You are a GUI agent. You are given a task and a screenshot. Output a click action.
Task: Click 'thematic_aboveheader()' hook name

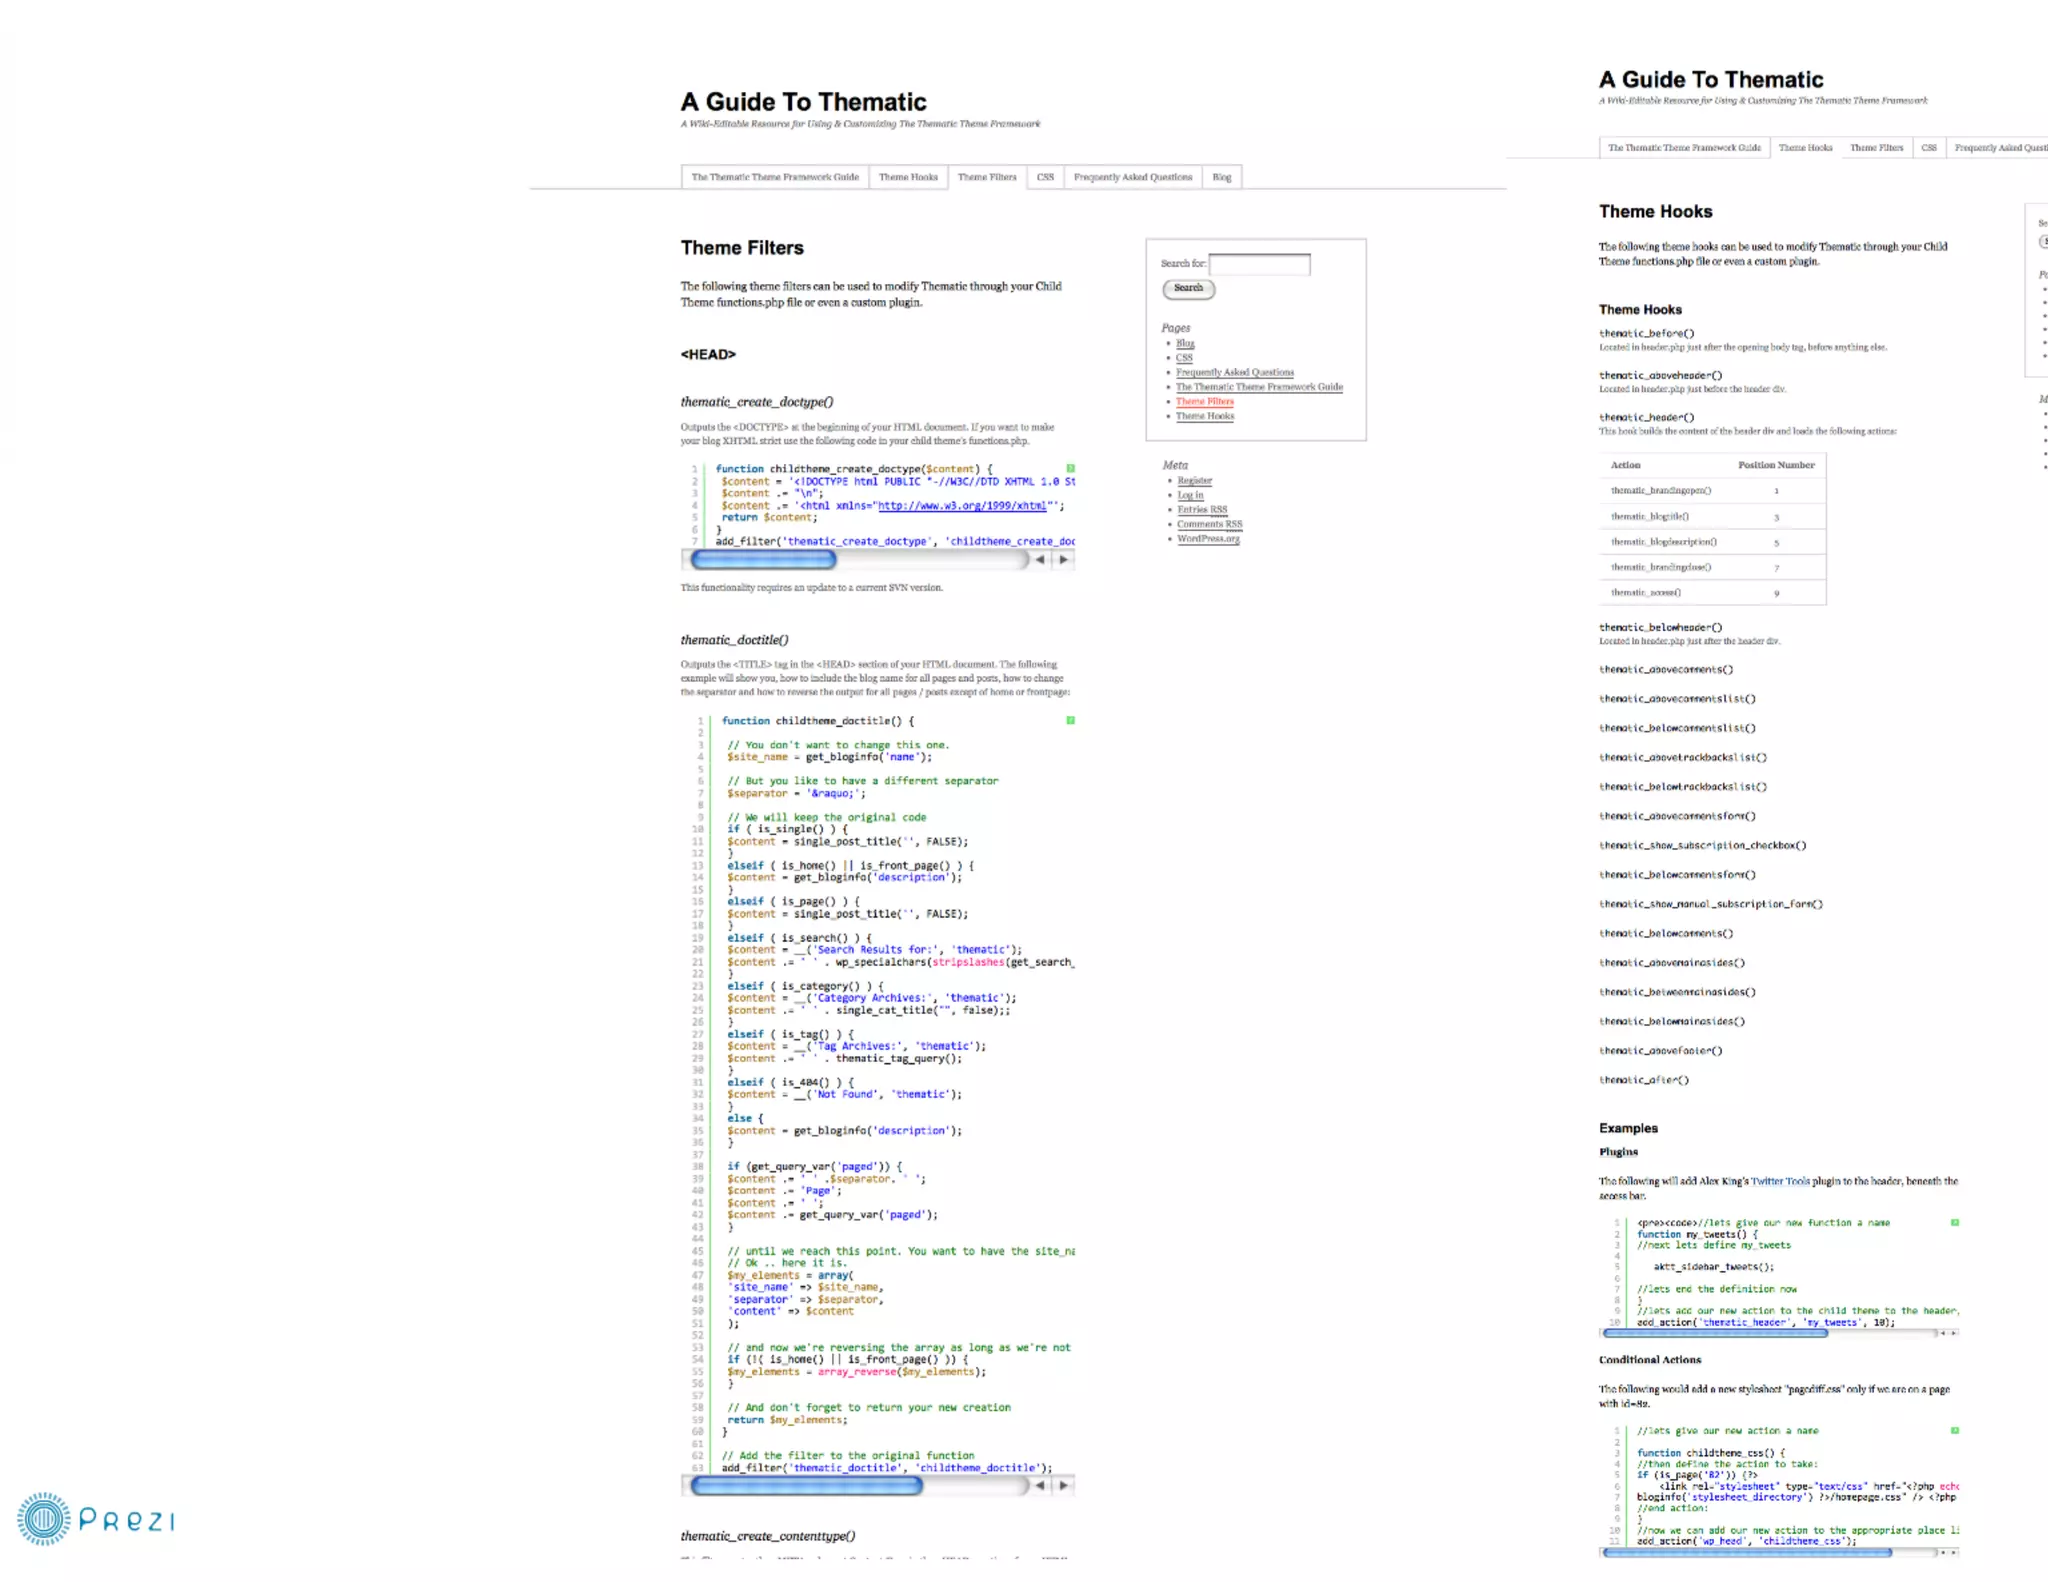[1661, 375]
